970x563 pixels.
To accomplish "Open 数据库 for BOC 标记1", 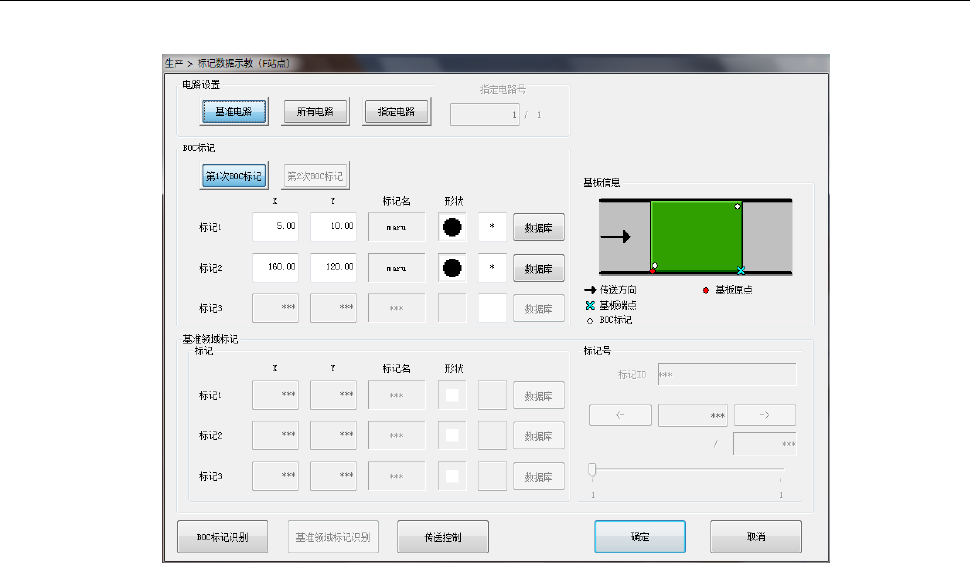I will point(539,228).
